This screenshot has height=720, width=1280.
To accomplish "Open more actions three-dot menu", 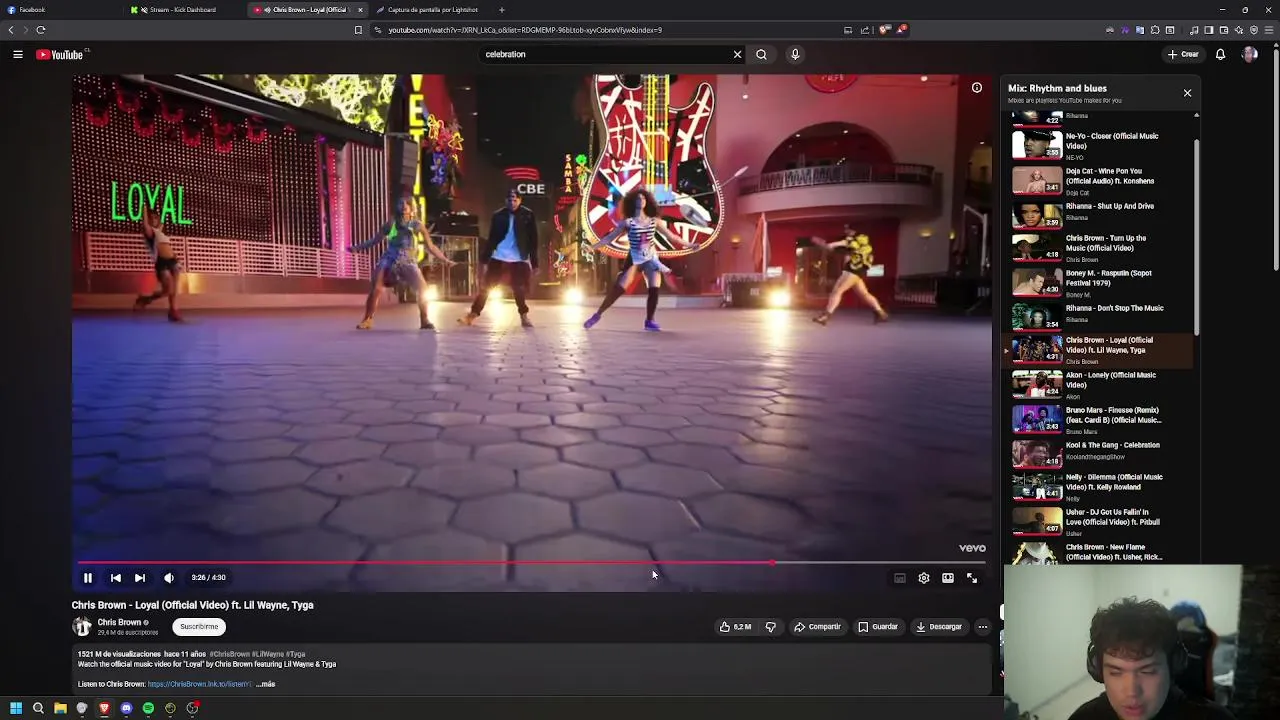I will [983, 627].
